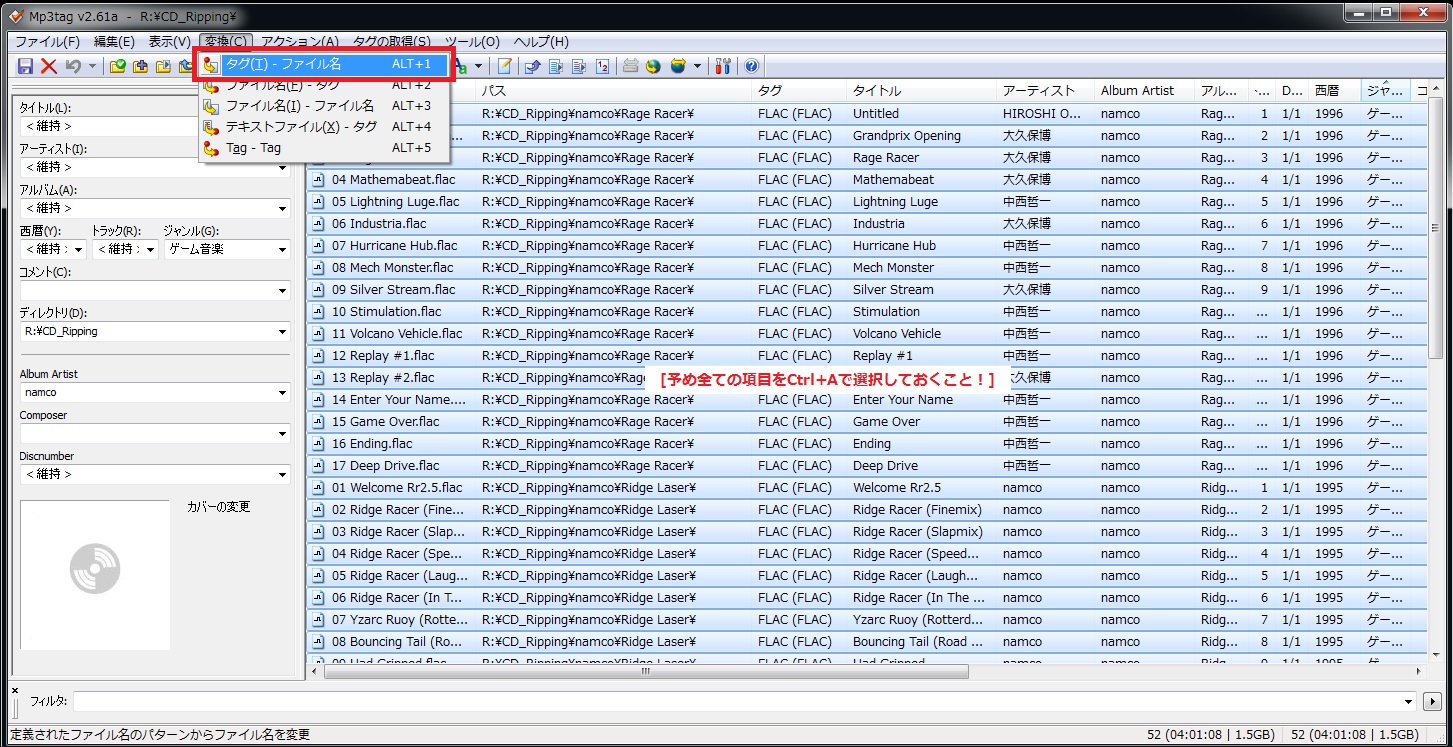Click the greyed disc tag source icon
Image resolution: width=1453 pixels, height=747 pixels.
(x=631, y=66)
